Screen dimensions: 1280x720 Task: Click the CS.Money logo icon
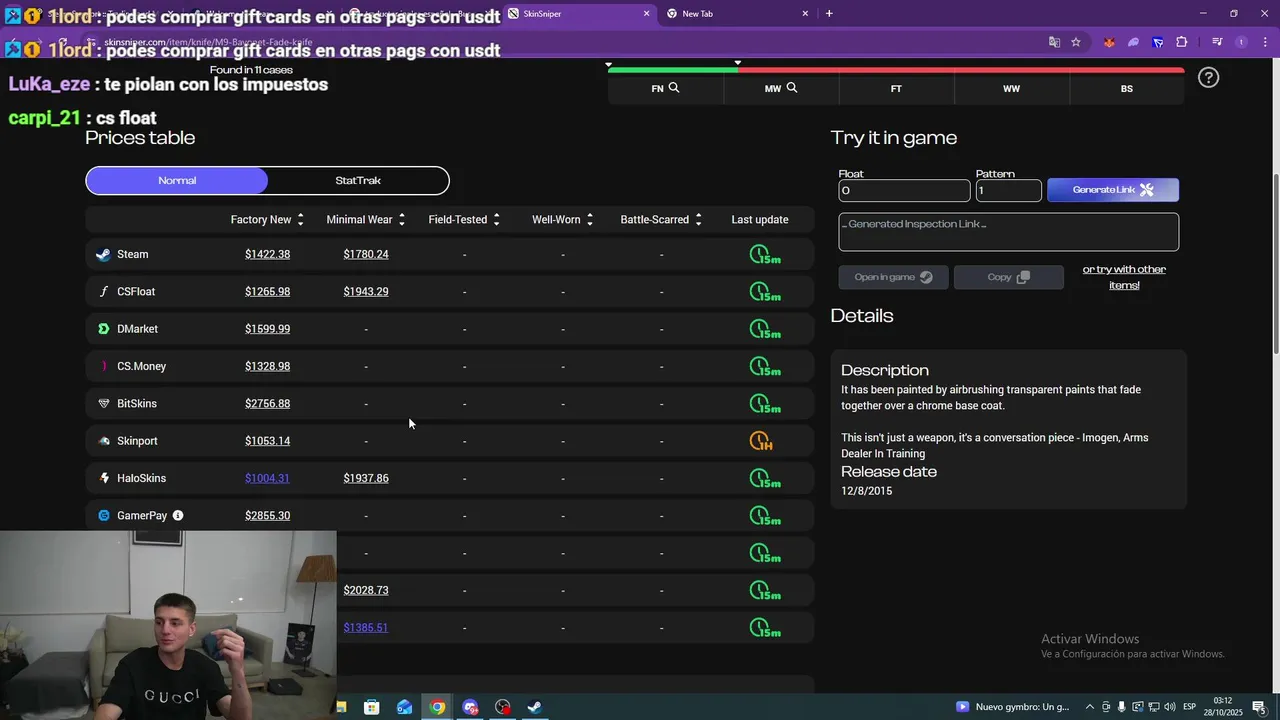coord(103,366)
